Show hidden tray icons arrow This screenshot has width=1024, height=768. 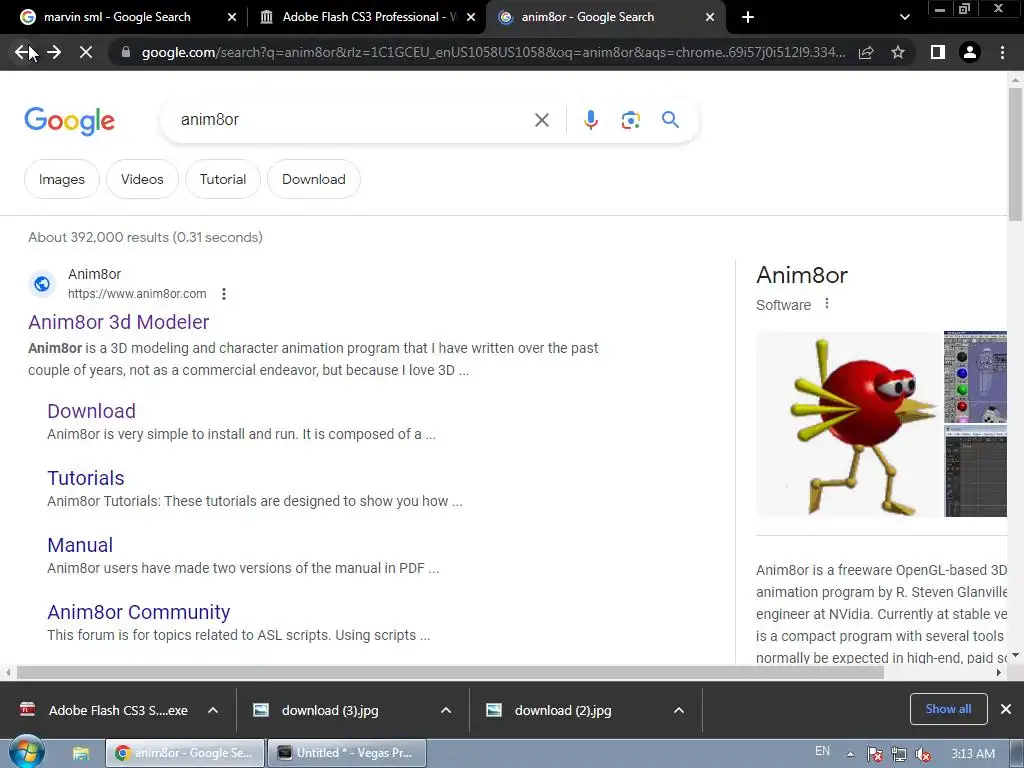click(850, 754)
